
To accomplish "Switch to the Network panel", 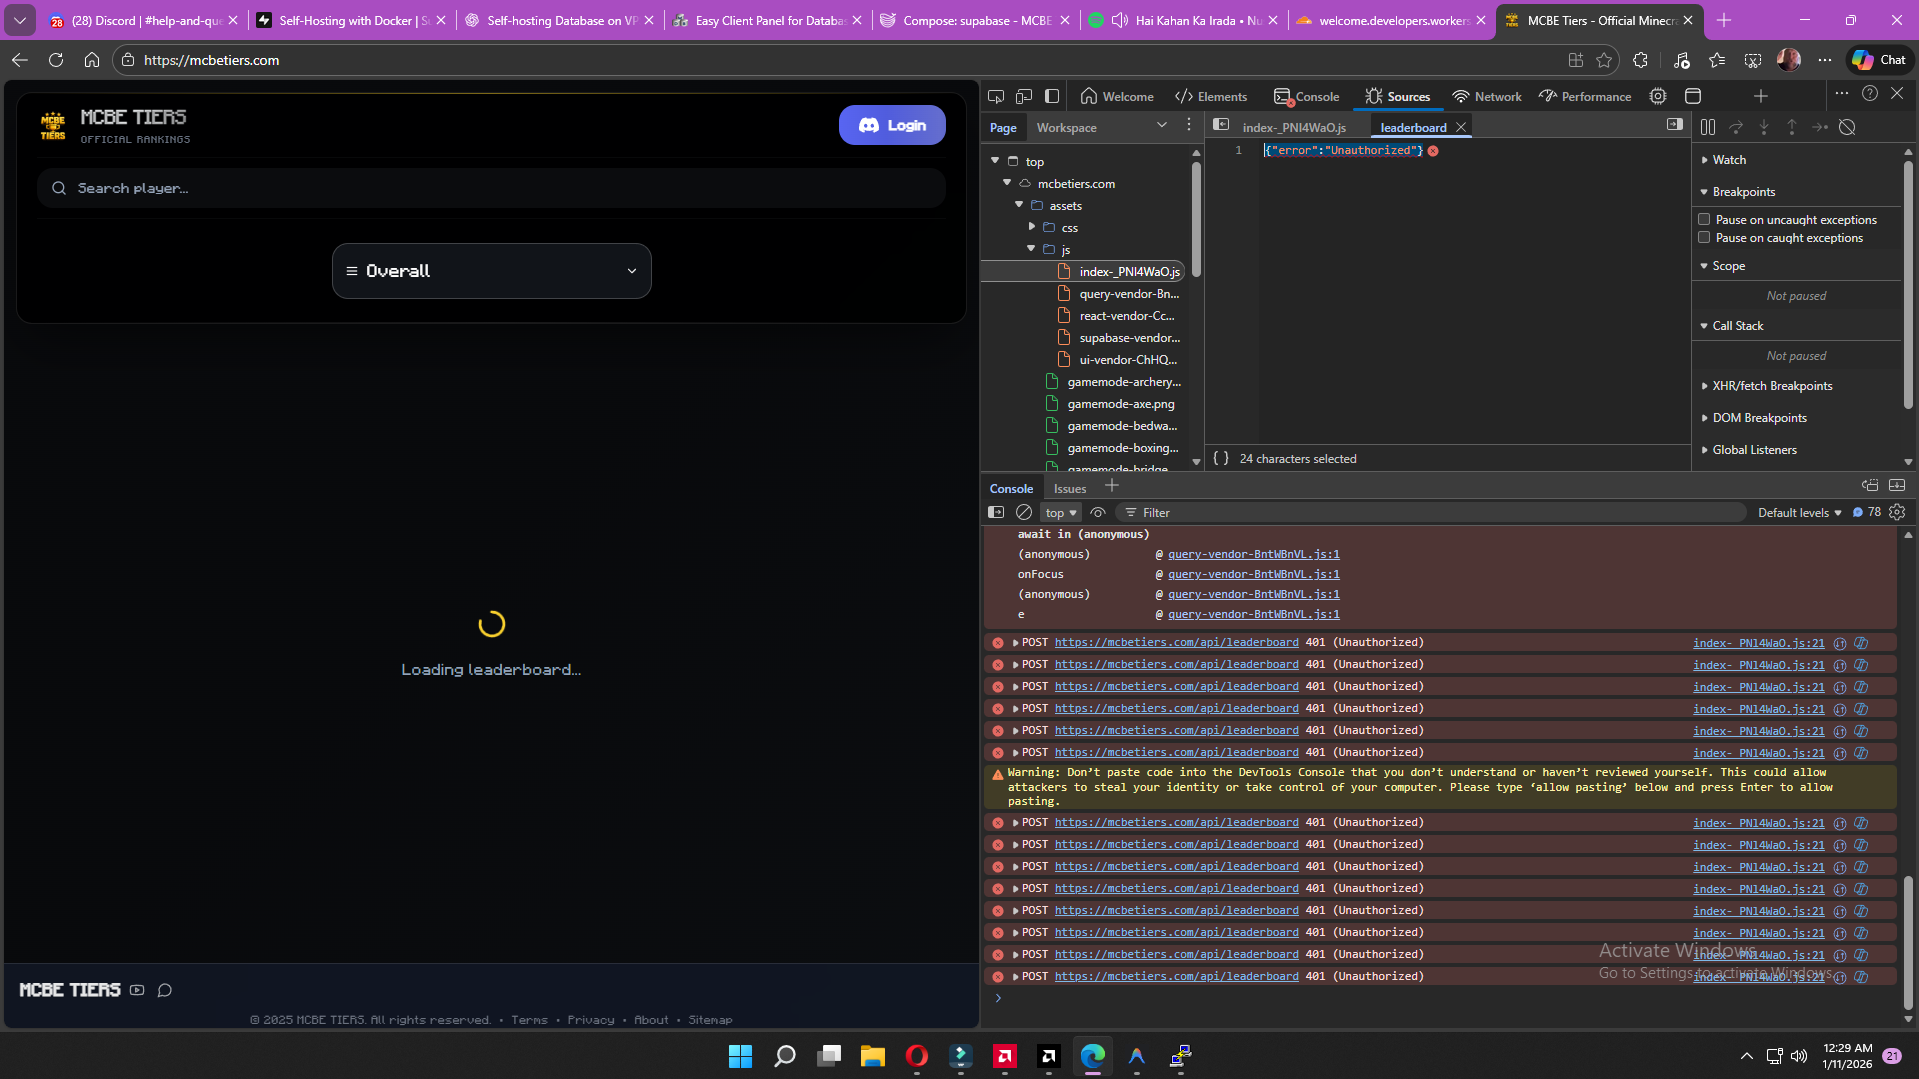I will 1487,96.
